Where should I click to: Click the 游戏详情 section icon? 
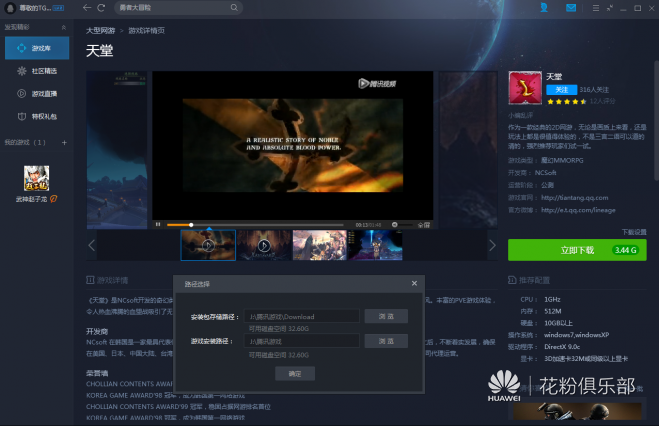coord(90,280)
